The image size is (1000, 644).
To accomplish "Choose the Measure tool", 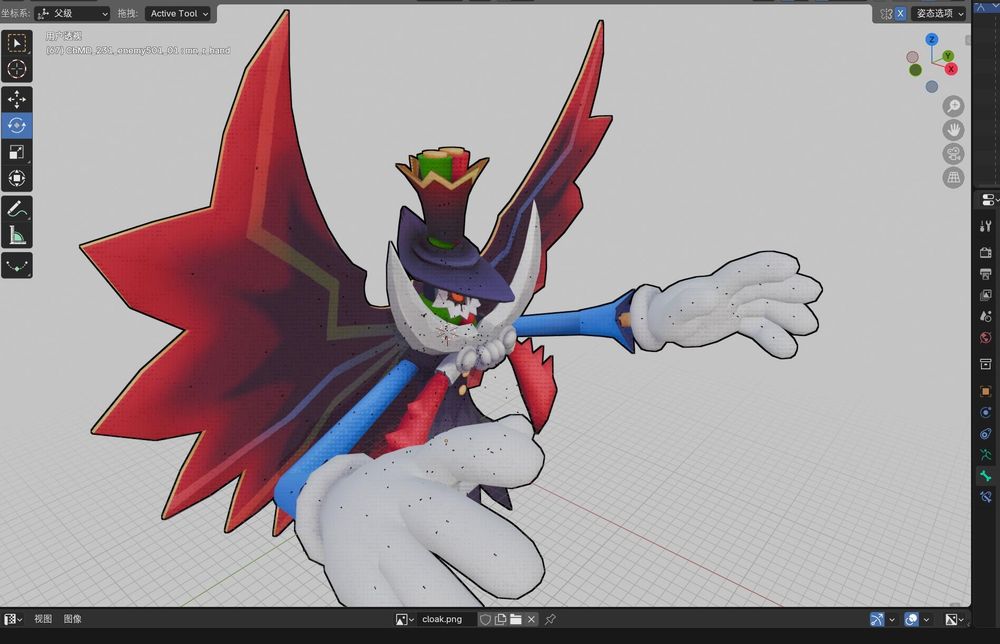I will coord(17,235).
